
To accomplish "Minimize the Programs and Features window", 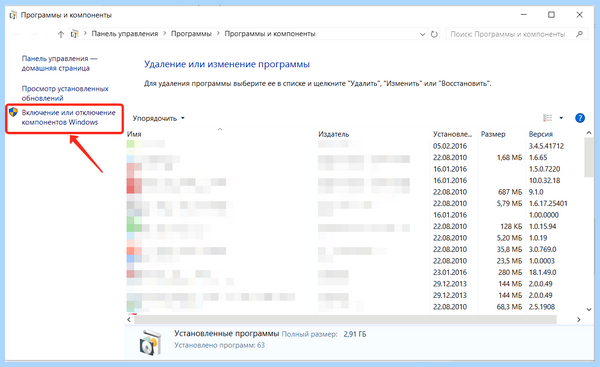I will pos(523,15).
